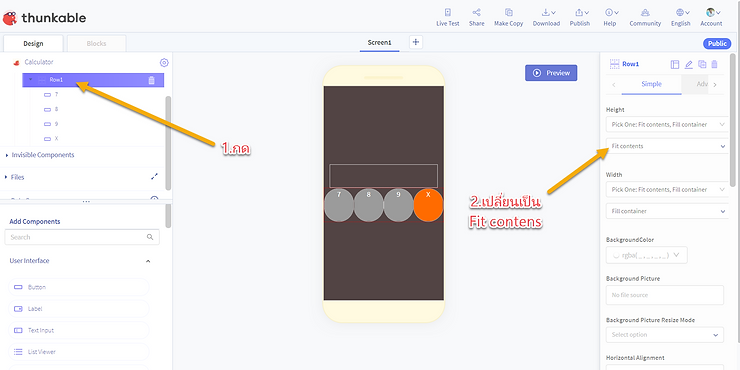Image resolution: width=740 pixels, height=370 pixels.
Task: Delete Row1 from properties panel trash
Action: [x=715, y=64]
